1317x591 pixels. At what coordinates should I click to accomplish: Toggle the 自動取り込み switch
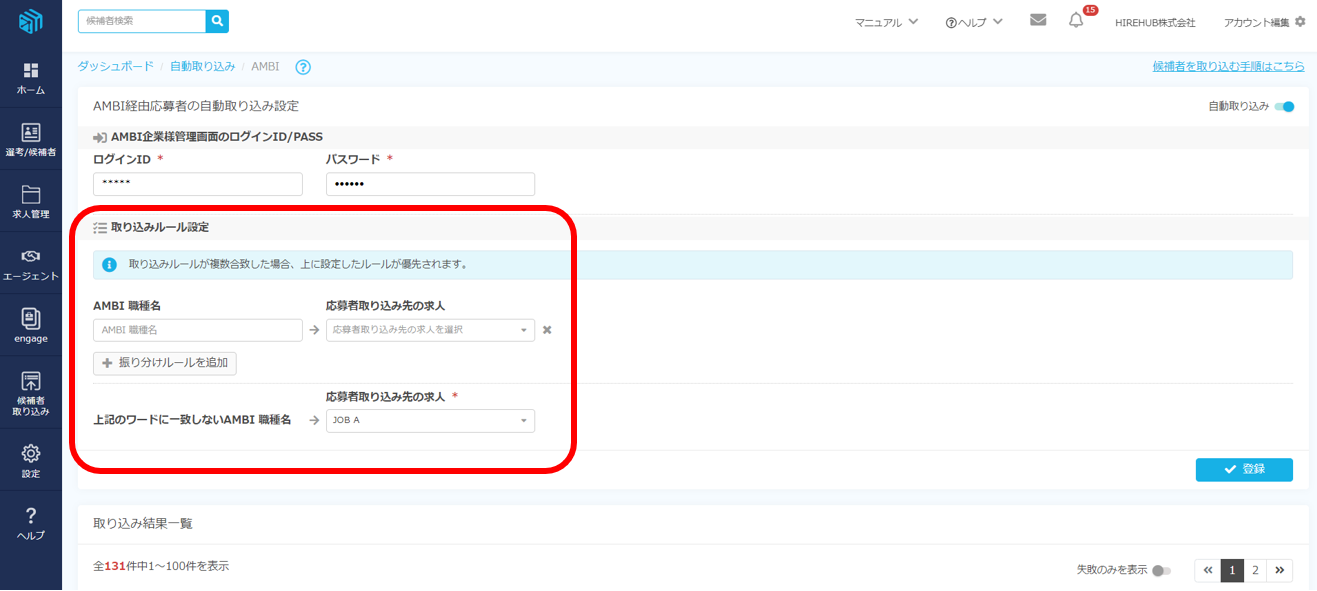1284,107
